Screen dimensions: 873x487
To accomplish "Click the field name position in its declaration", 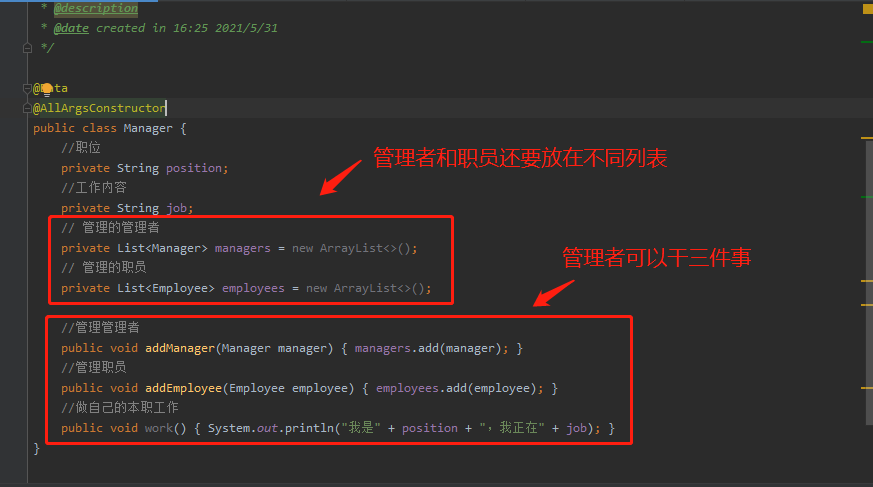I will click(x=194, y=168).
